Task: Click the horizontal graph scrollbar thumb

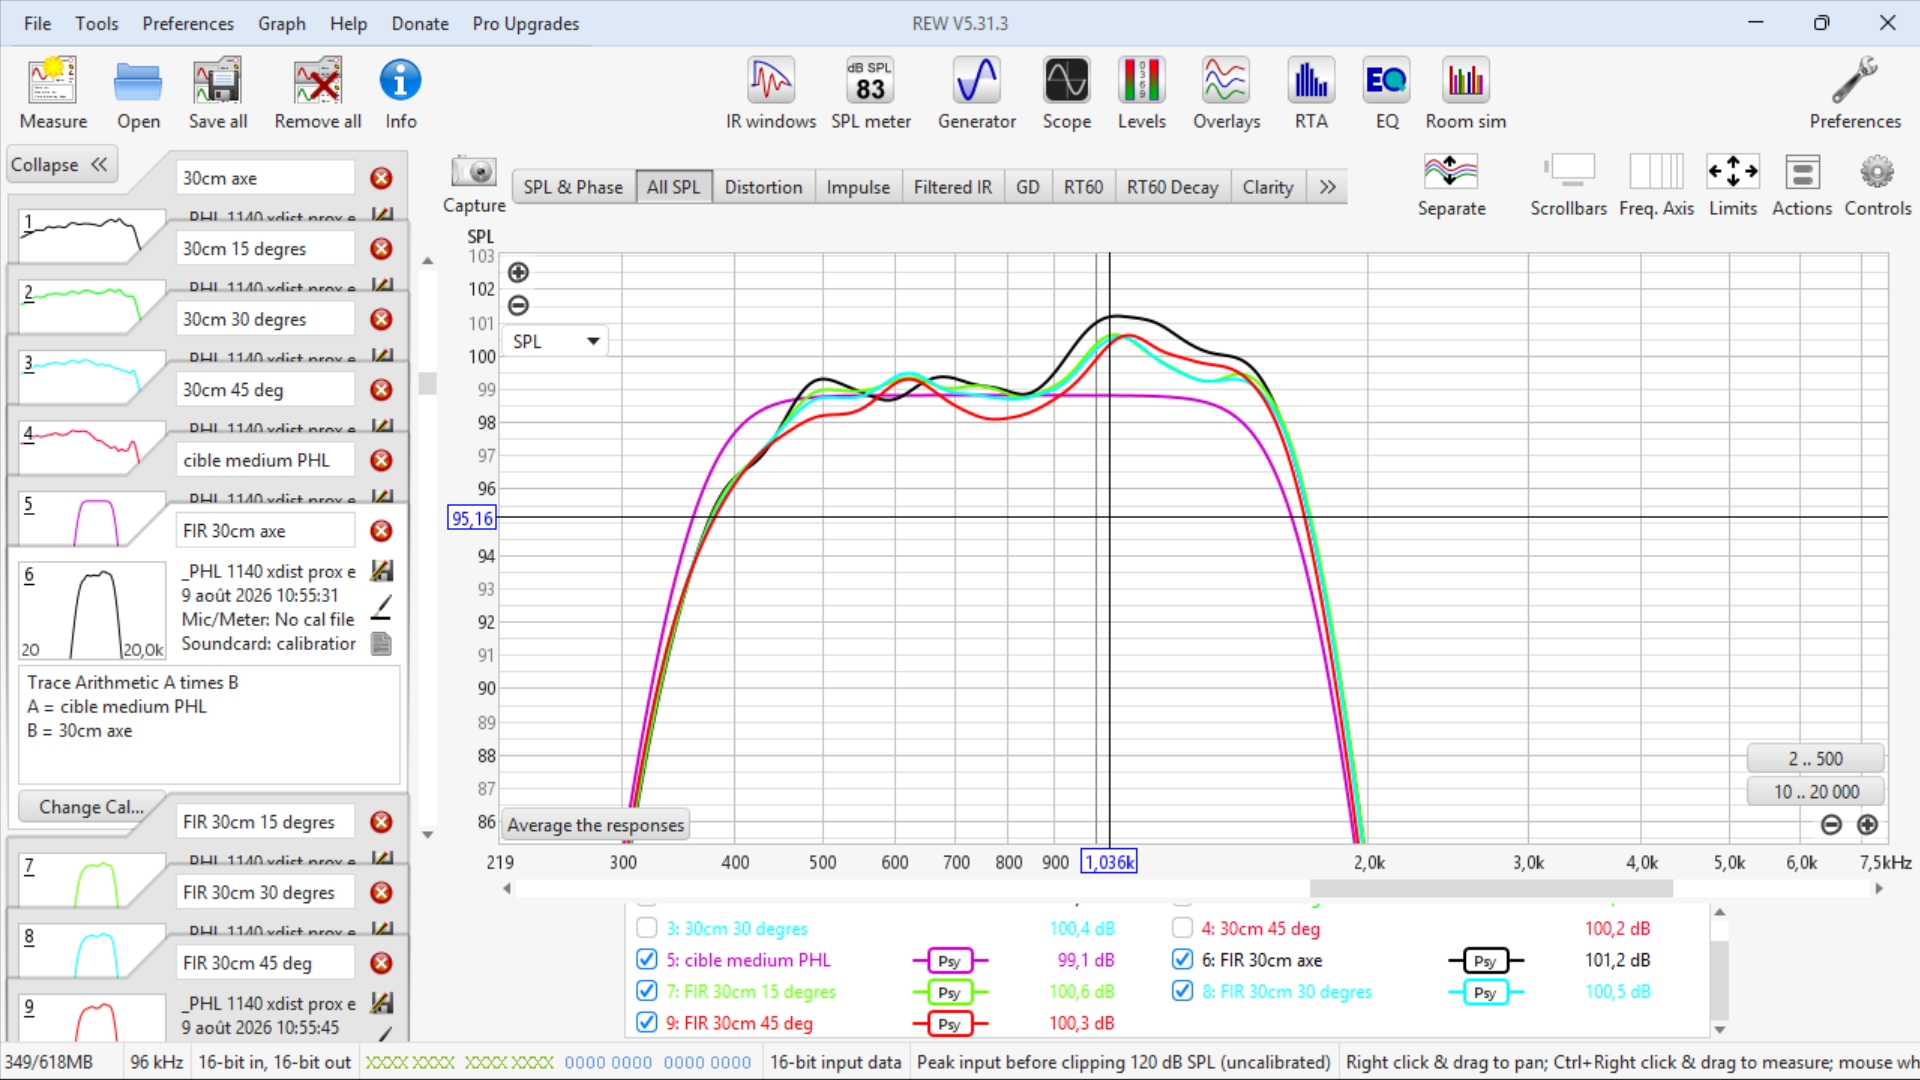Action: 1491,888
